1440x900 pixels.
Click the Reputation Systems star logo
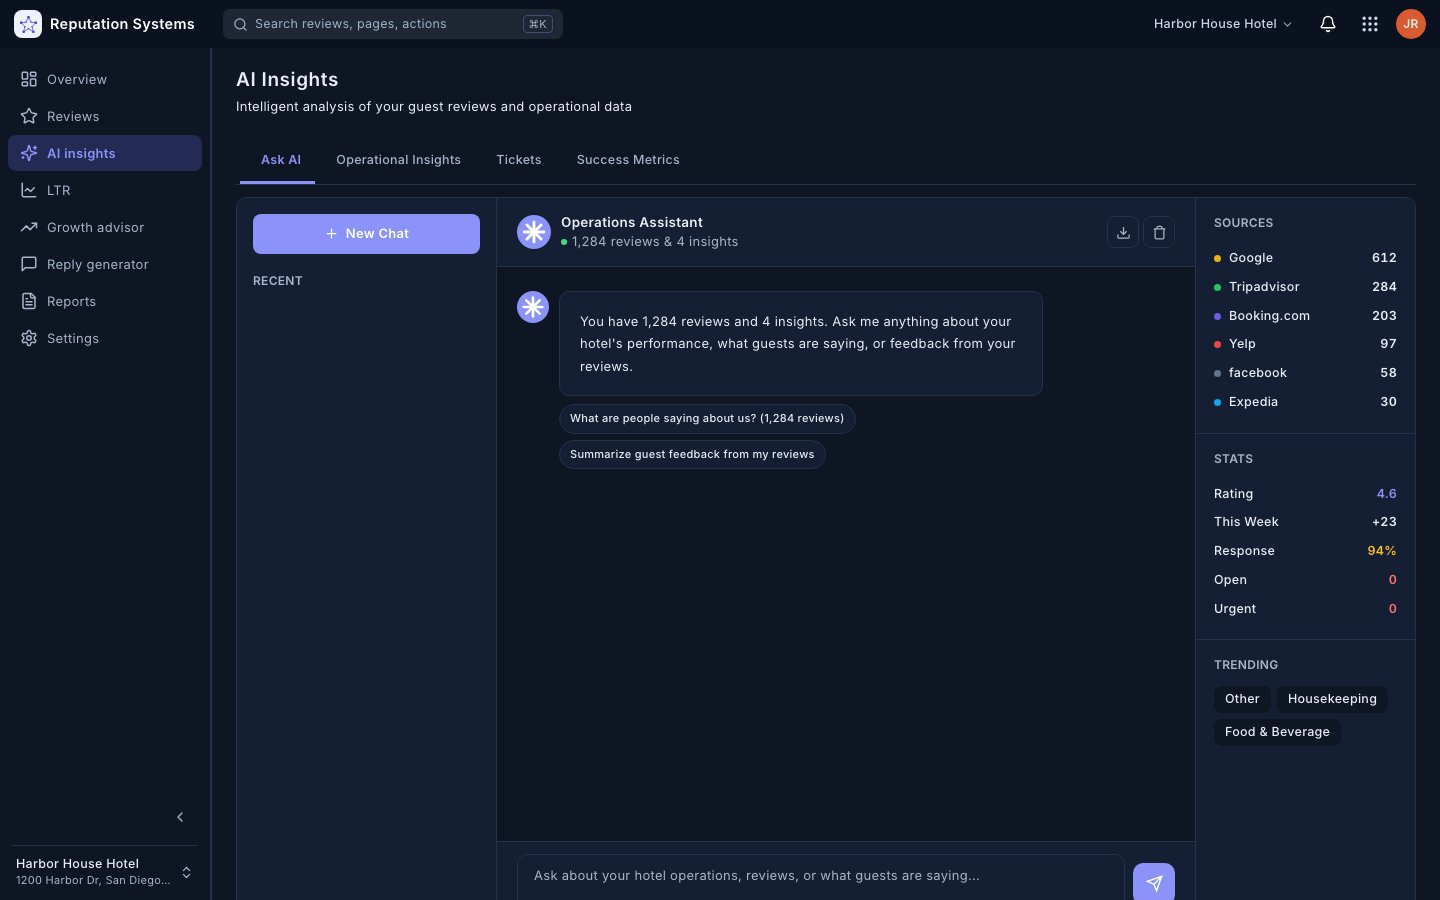point(28,24)
